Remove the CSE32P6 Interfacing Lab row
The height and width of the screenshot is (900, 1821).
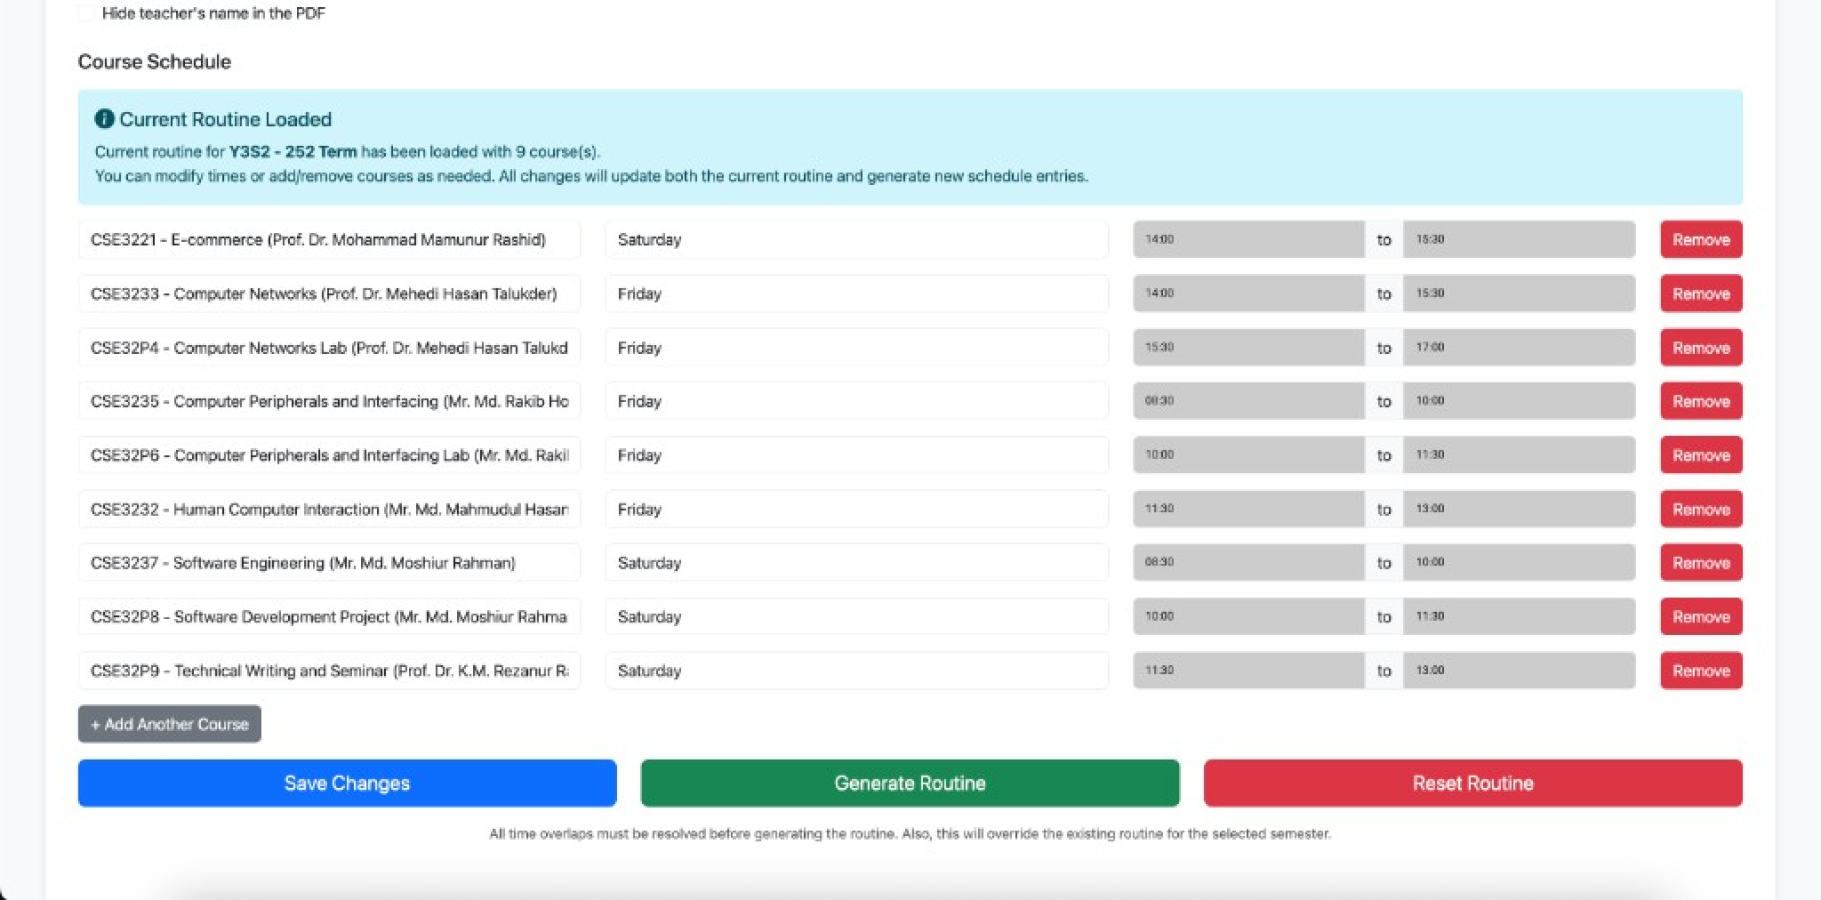[1701, 455]
